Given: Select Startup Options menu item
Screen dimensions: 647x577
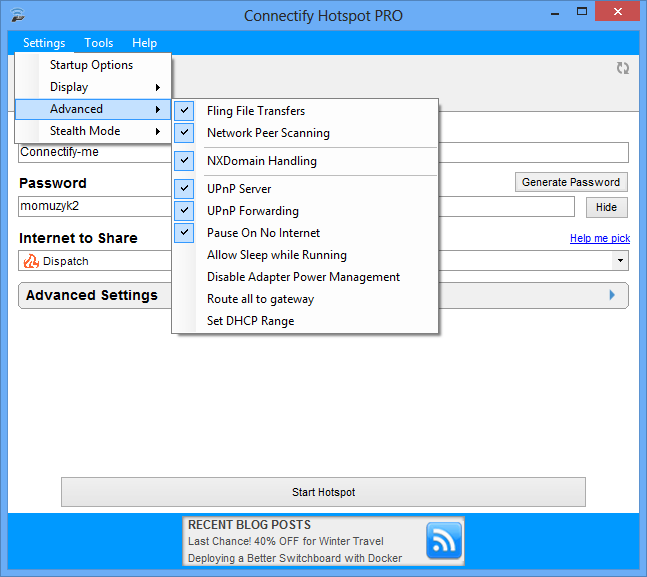Looking at the screenshot, I should pos(93,65).
